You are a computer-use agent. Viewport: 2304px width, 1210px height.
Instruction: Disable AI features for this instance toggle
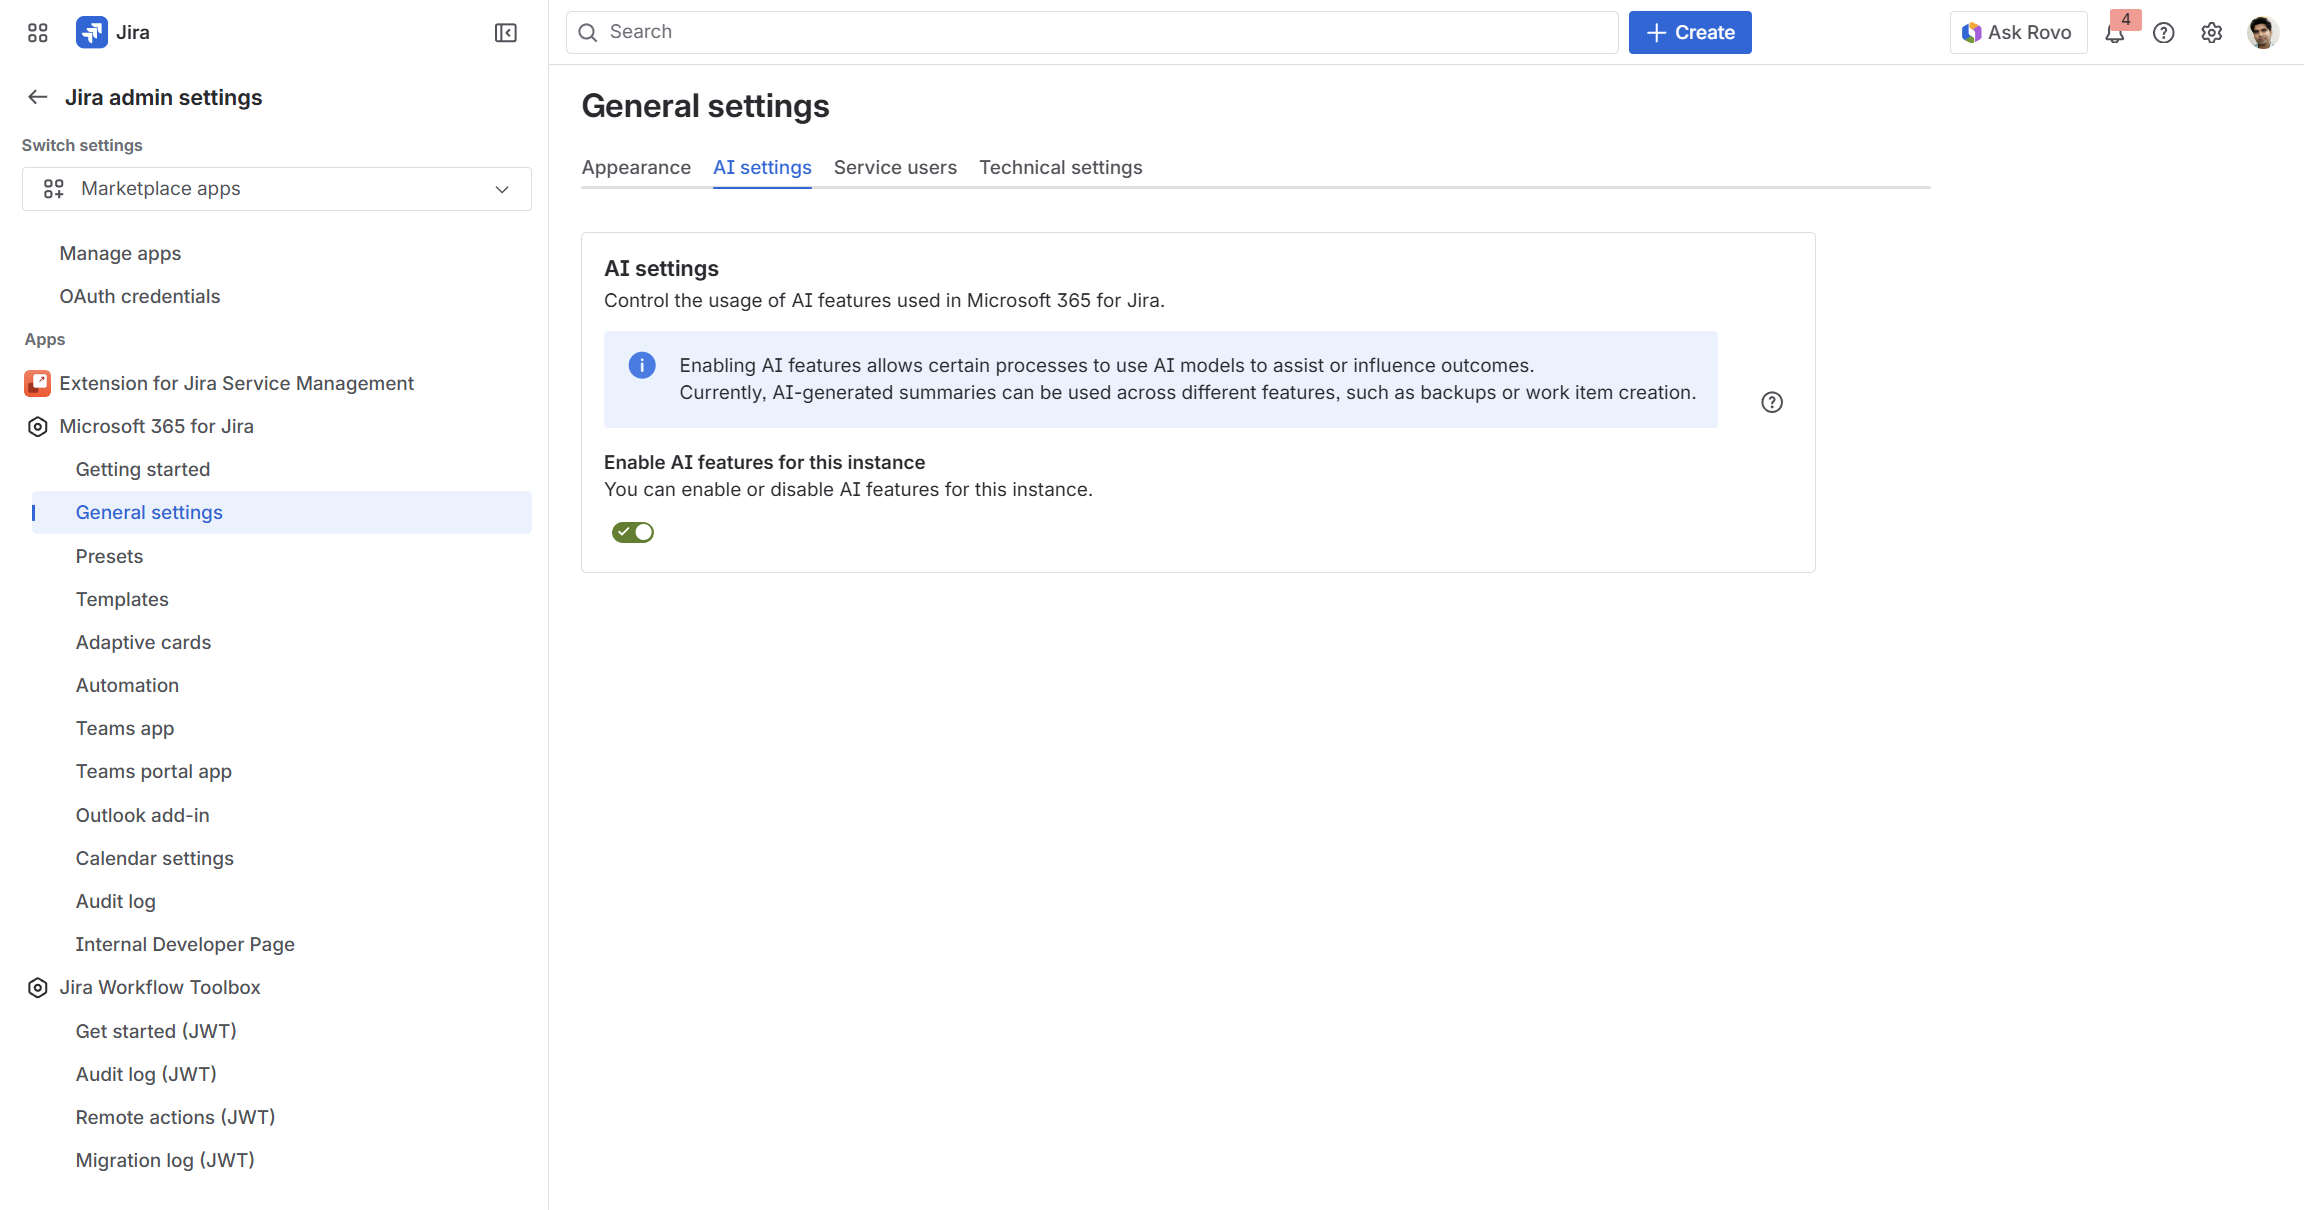click(x=633, y=532)
